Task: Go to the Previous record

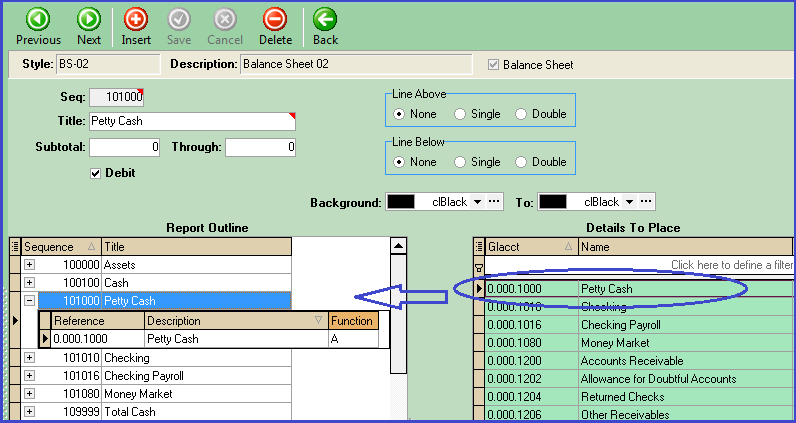Action: (x=39, y=27)
